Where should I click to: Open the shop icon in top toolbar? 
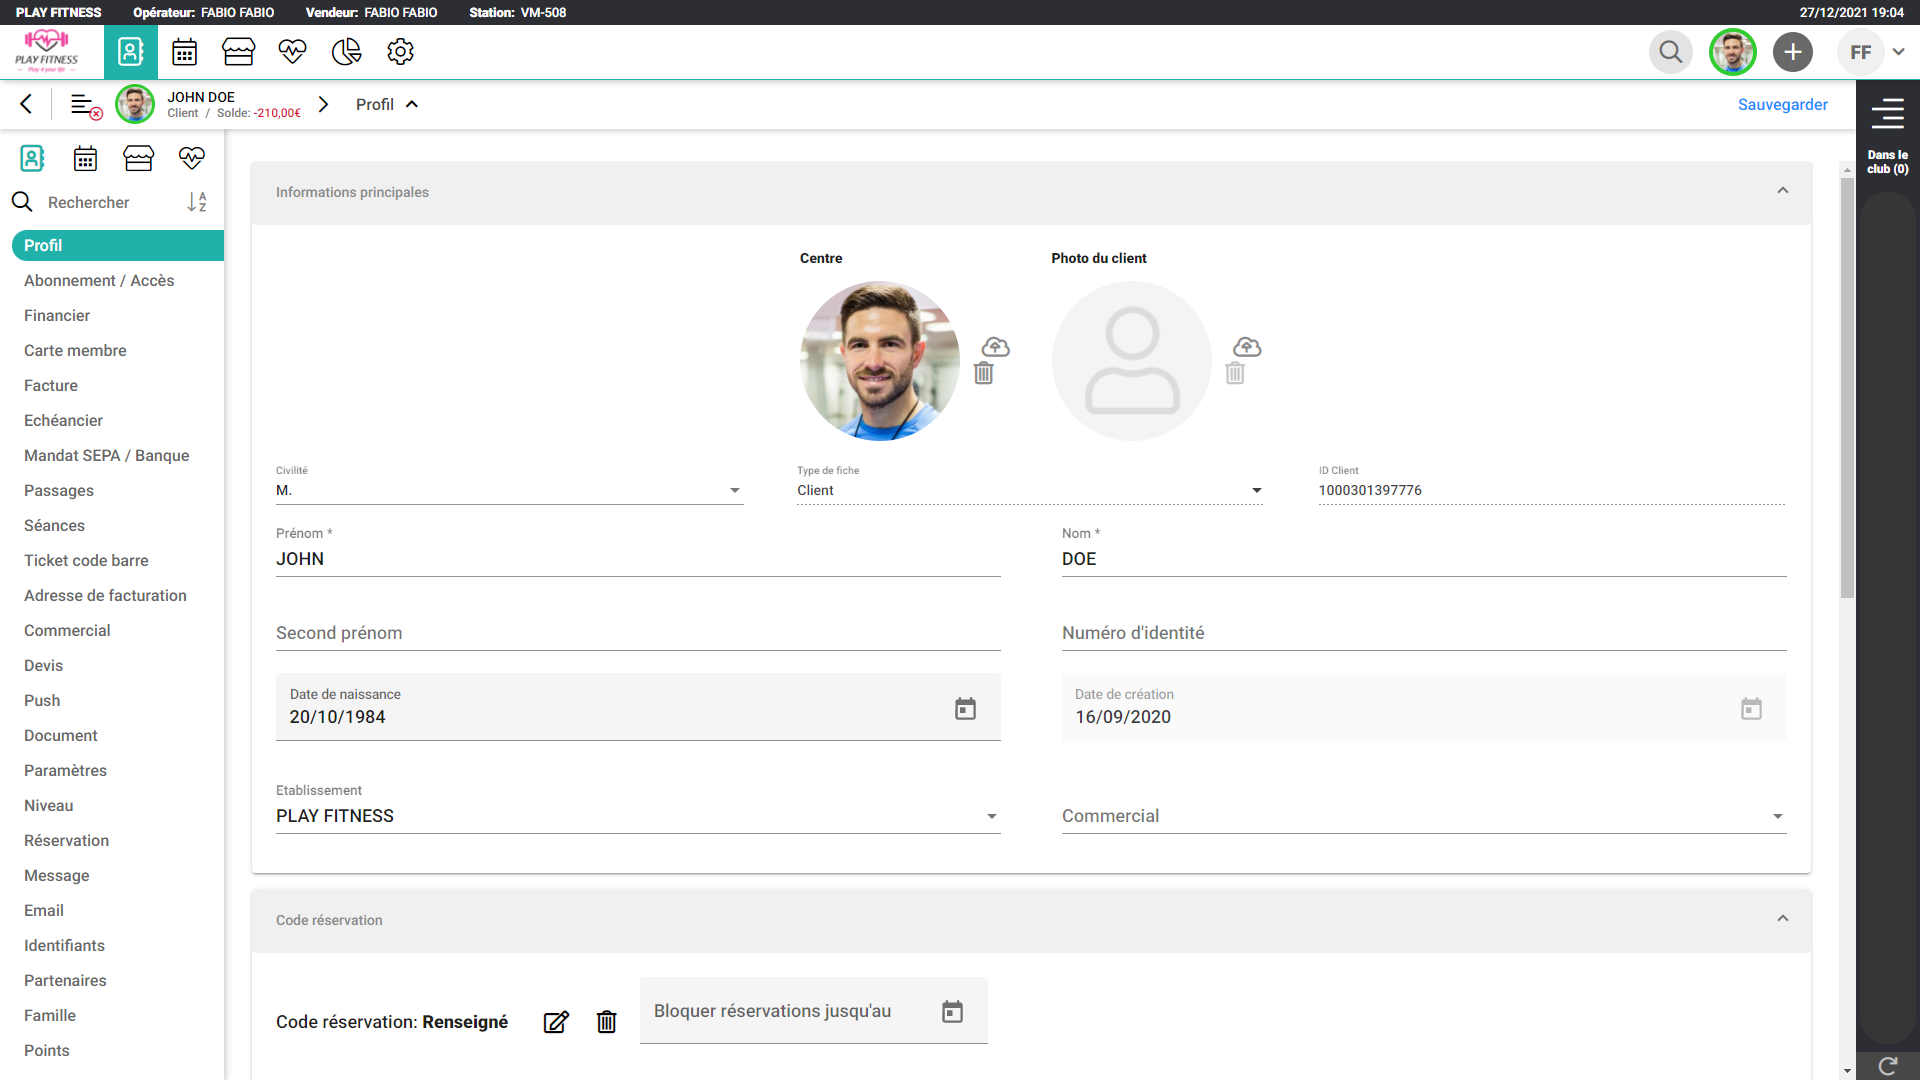[238, 52]
